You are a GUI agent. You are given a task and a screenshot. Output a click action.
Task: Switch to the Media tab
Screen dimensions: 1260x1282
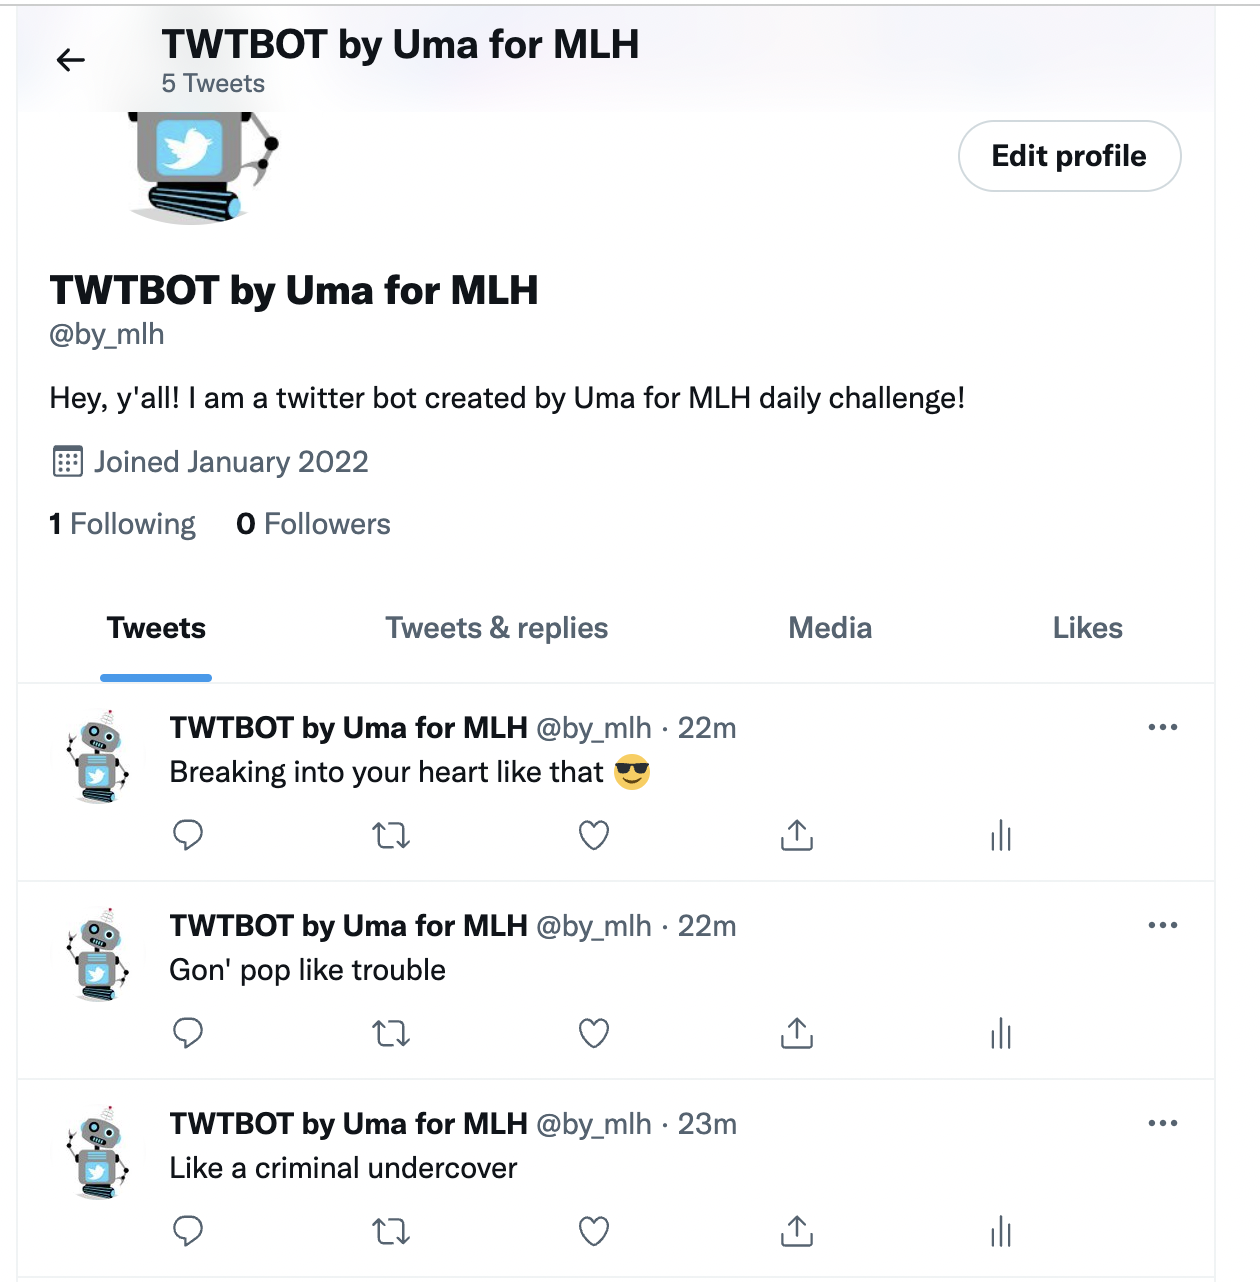830,628
